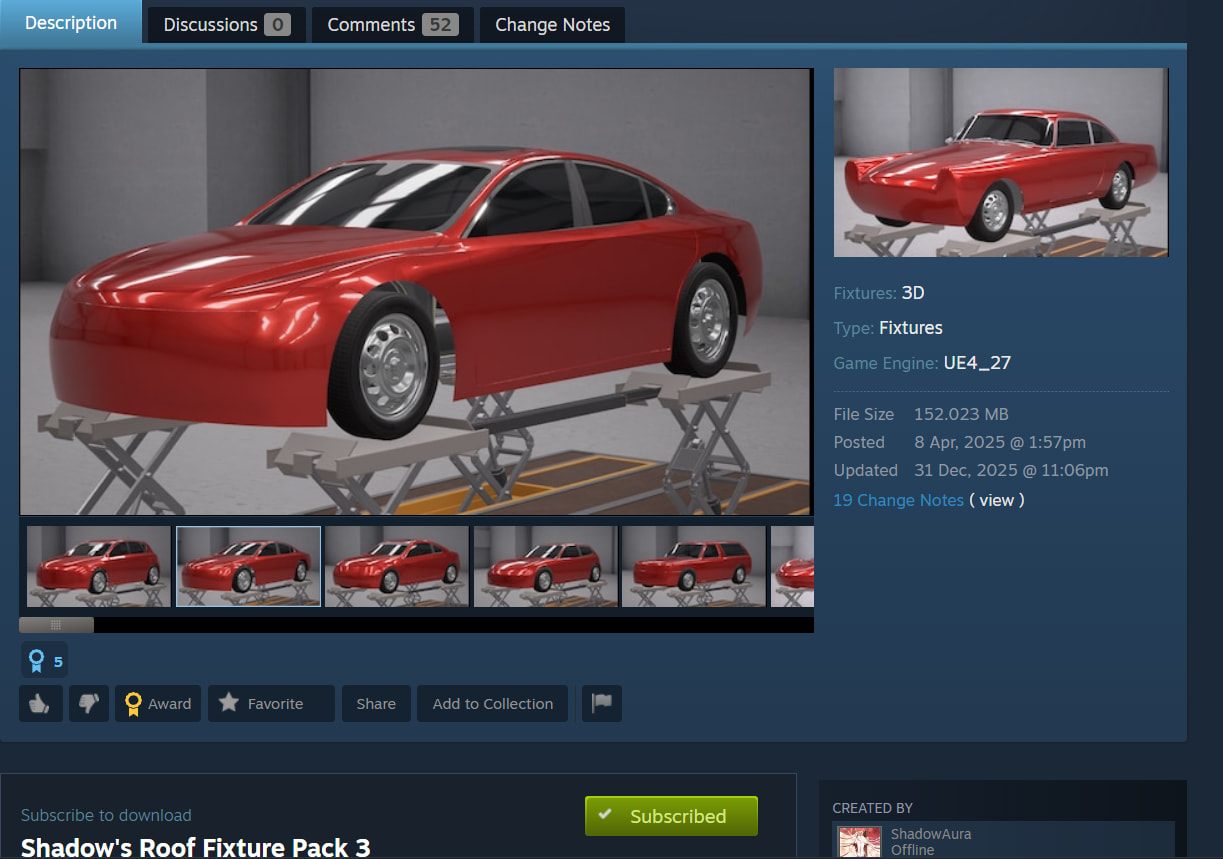Screen dimensions: 1223x859
Task: Give an Award to this item
Action: (x=158, y=704)
